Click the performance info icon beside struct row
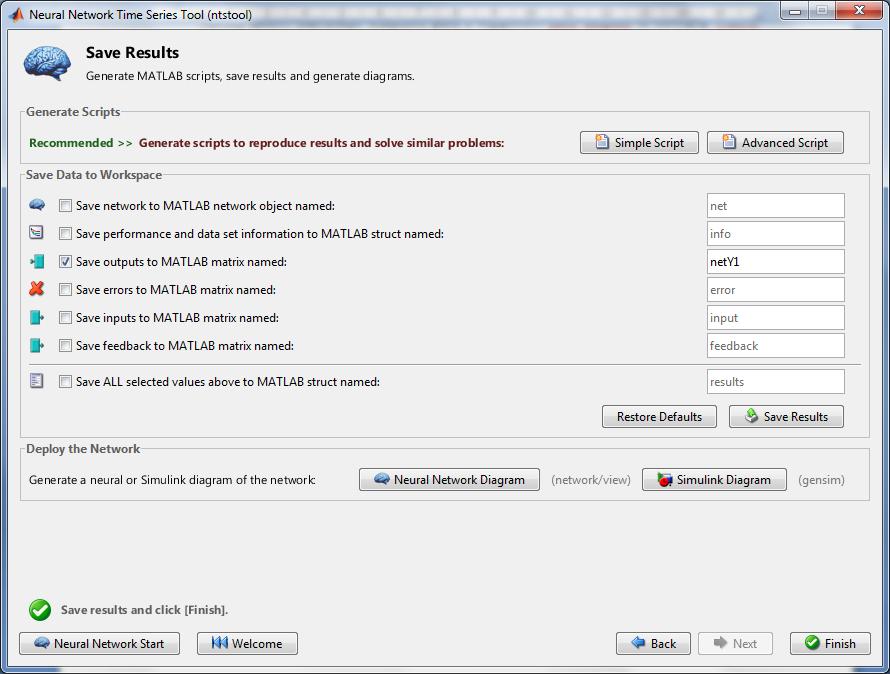Viewport: 890px width, 674px height. [x=36, y=232]
